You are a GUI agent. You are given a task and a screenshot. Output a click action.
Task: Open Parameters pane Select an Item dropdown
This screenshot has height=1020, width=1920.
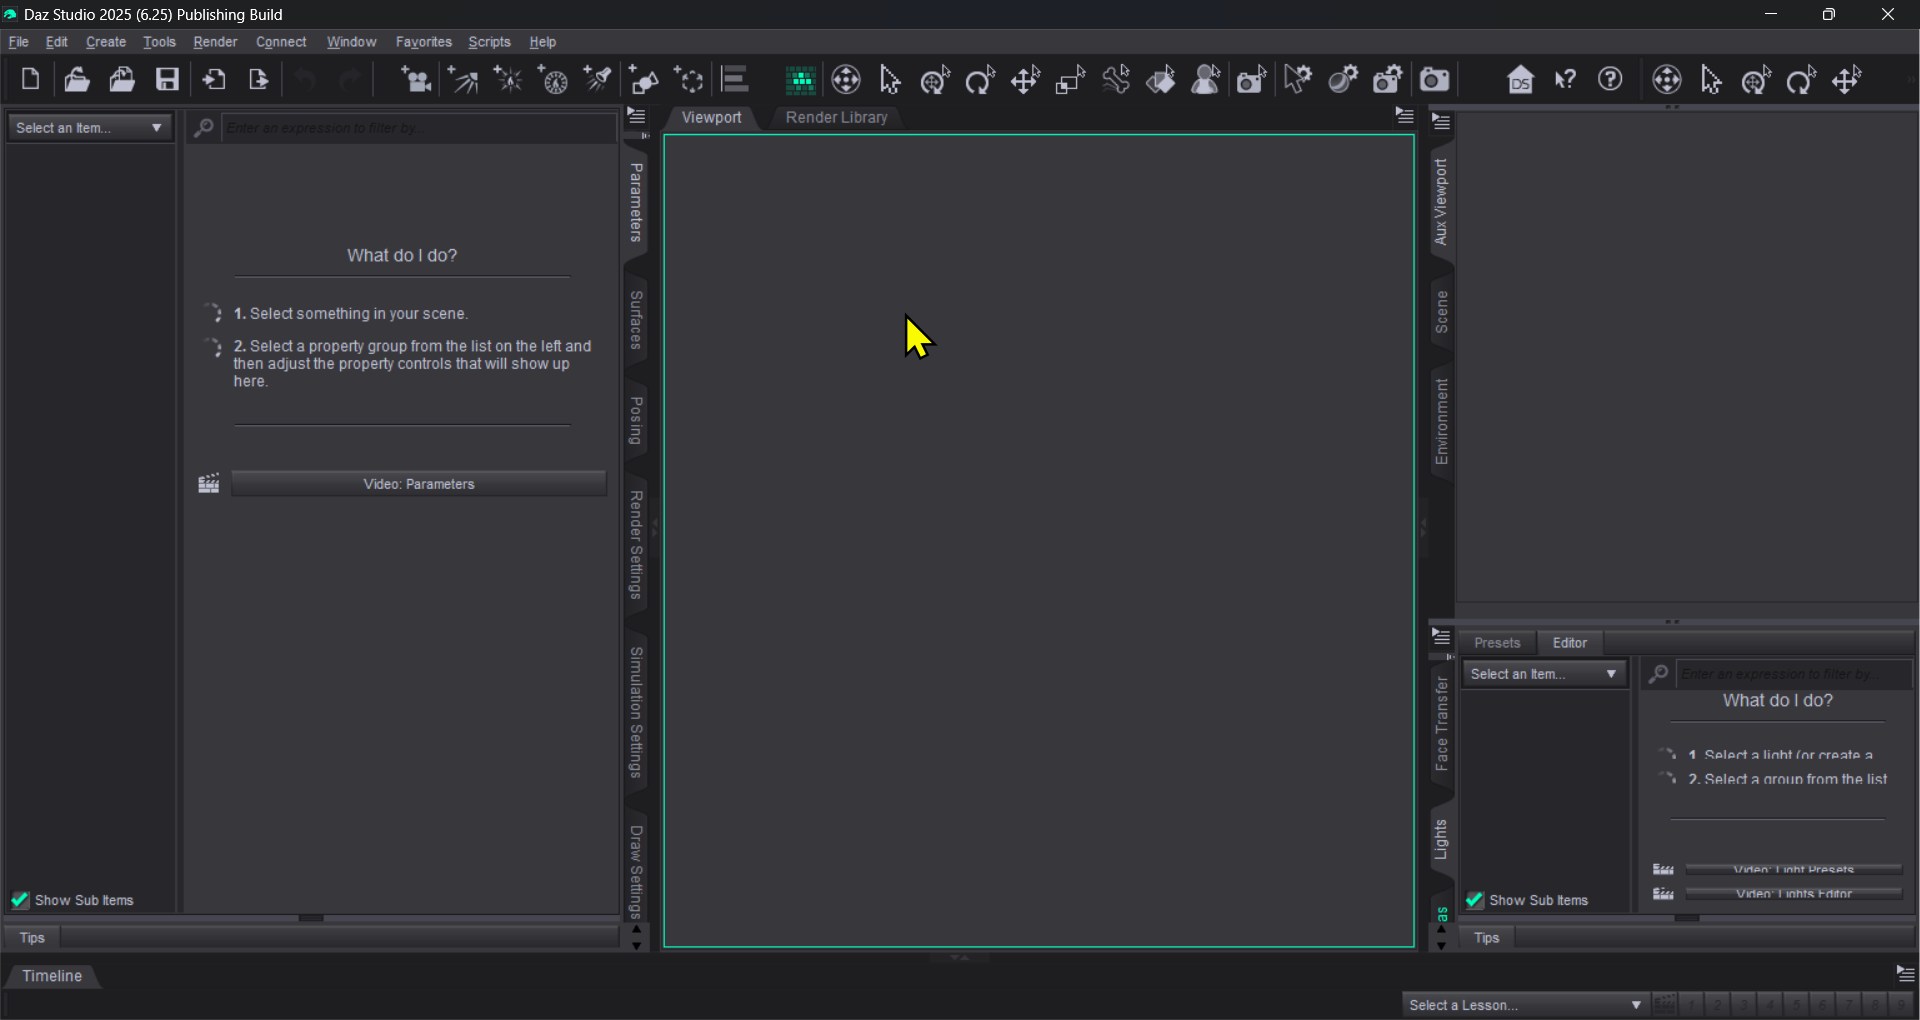click(89, 128)
